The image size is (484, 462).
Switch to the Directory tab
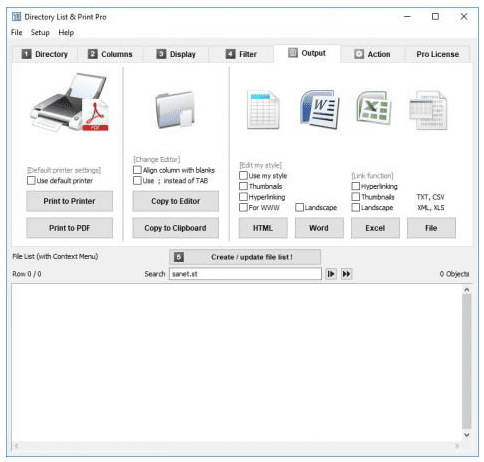tap(45, 54)
